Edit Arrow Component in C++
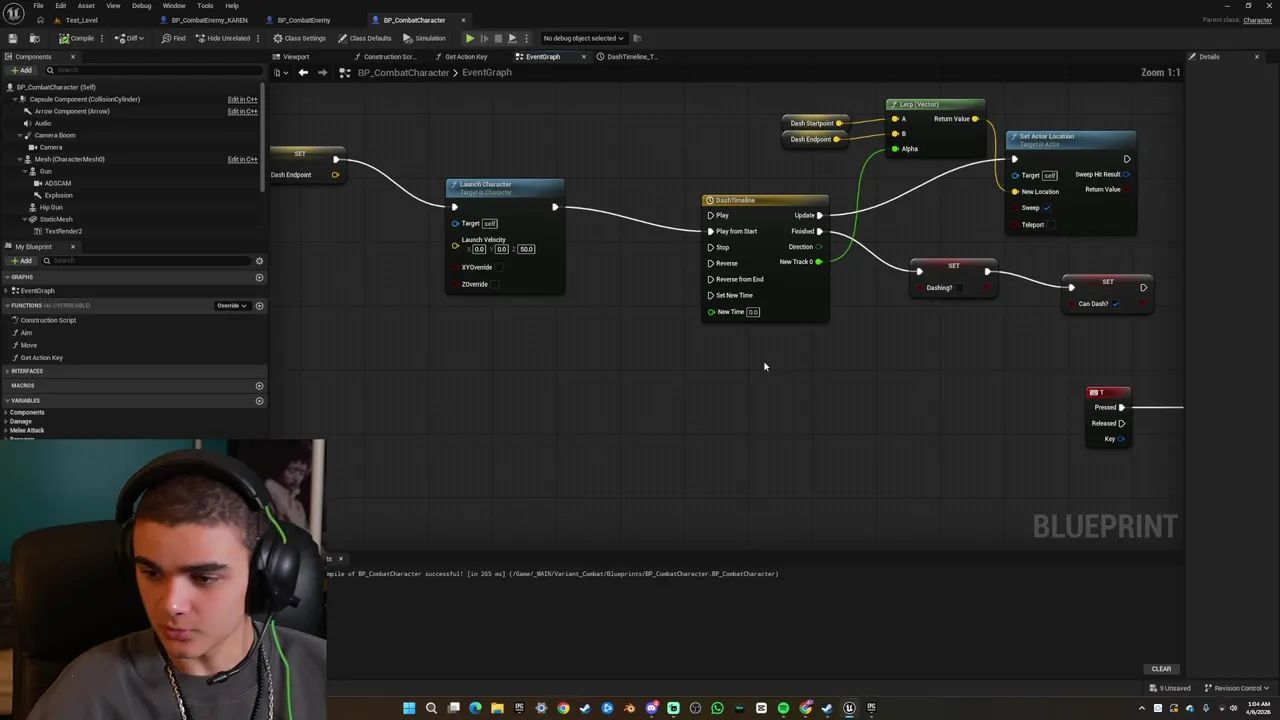The width and height of the screenshot is (1280, 720). click(x=242, y=111)
